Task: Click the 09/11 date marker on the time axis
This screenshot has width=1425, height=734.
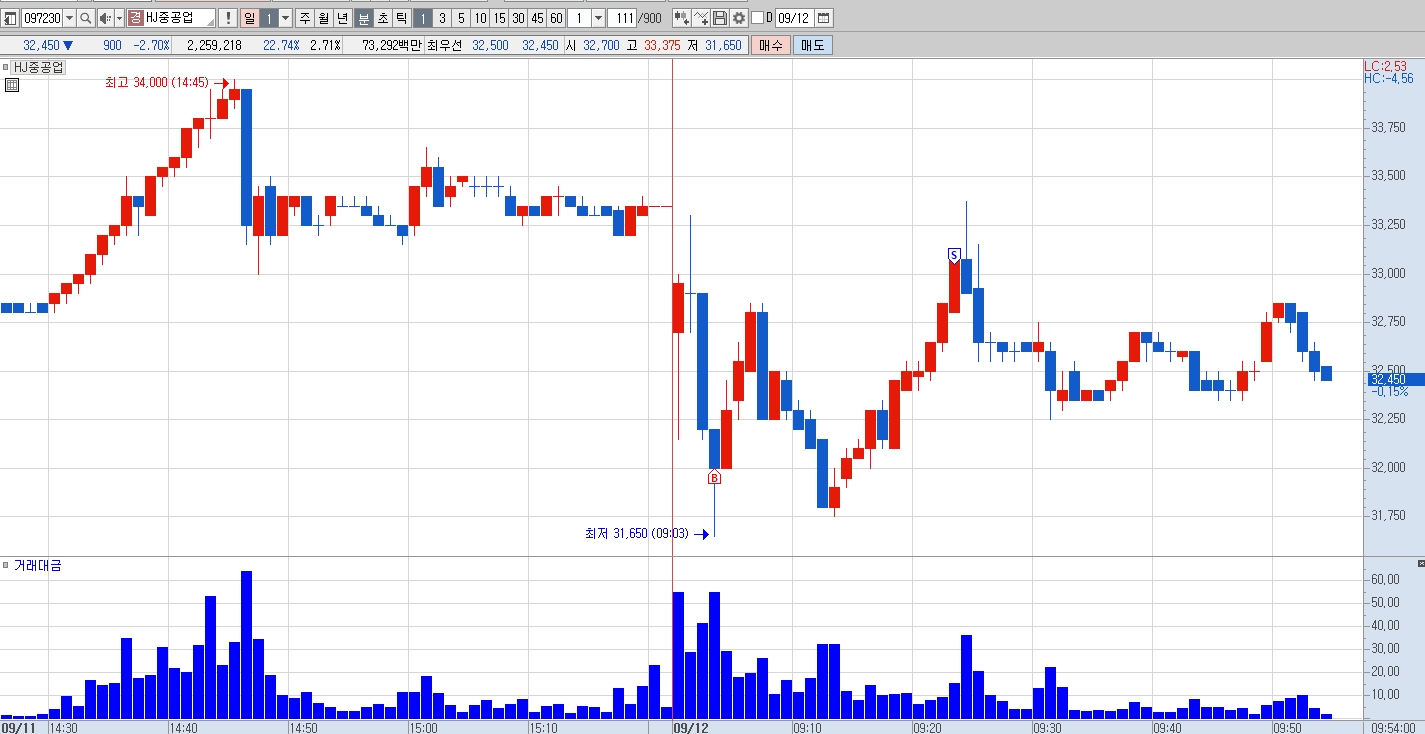Action: click(x=19, y=728)
